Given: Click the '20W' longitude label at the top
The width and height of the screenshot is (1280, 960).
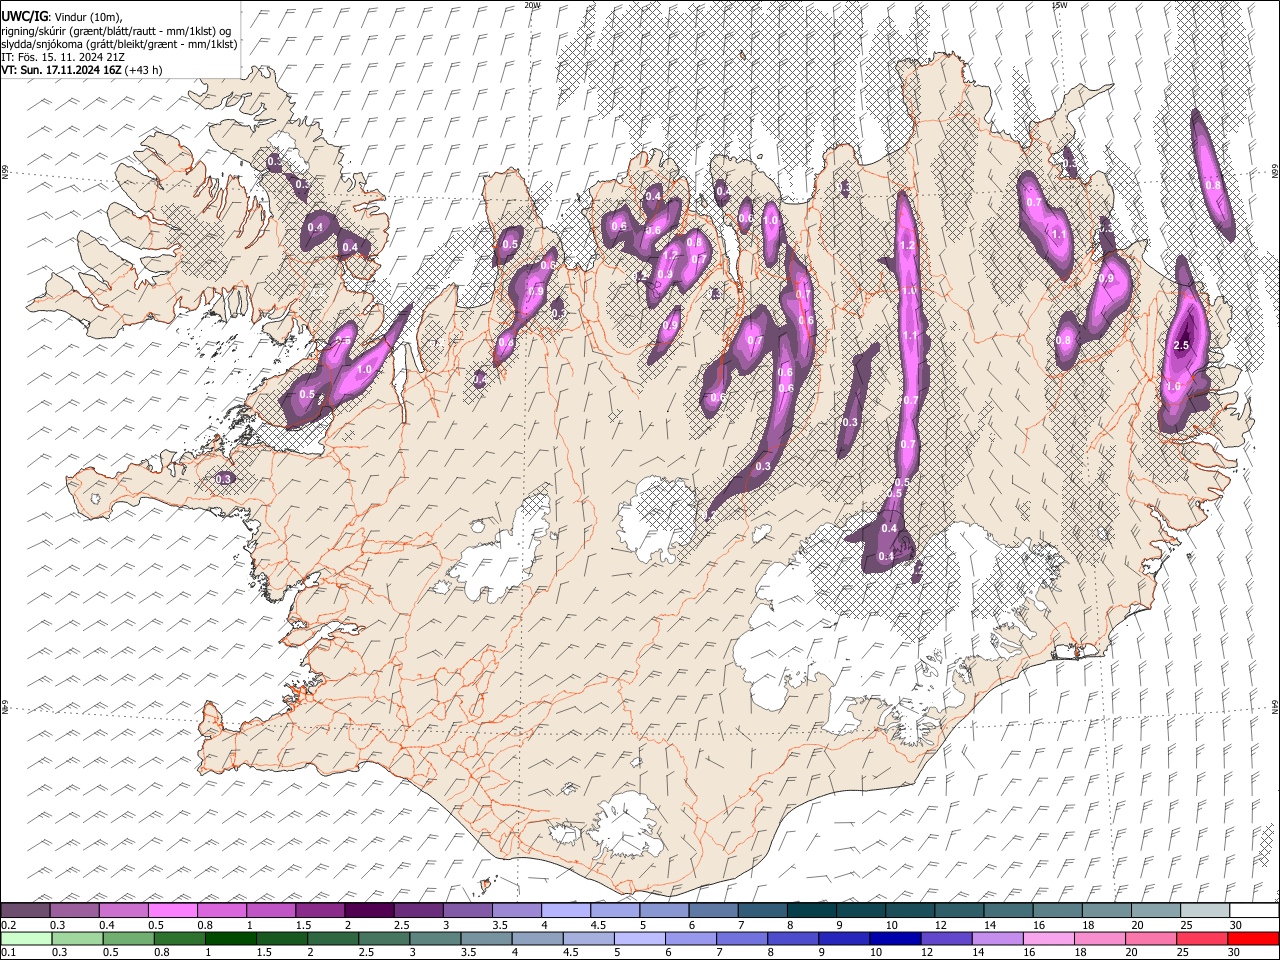Looking at the screenshot, I should pos(532,5).
